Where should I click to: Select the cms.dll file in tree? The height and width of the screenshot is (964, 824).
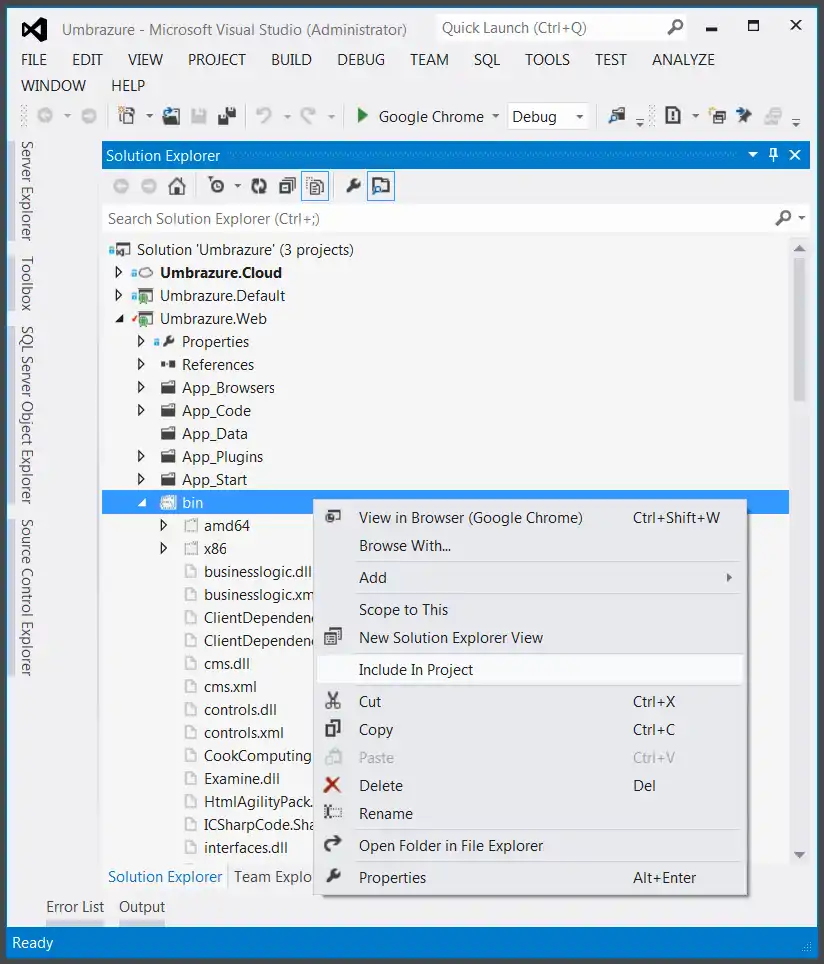click(x=227, y=663)
